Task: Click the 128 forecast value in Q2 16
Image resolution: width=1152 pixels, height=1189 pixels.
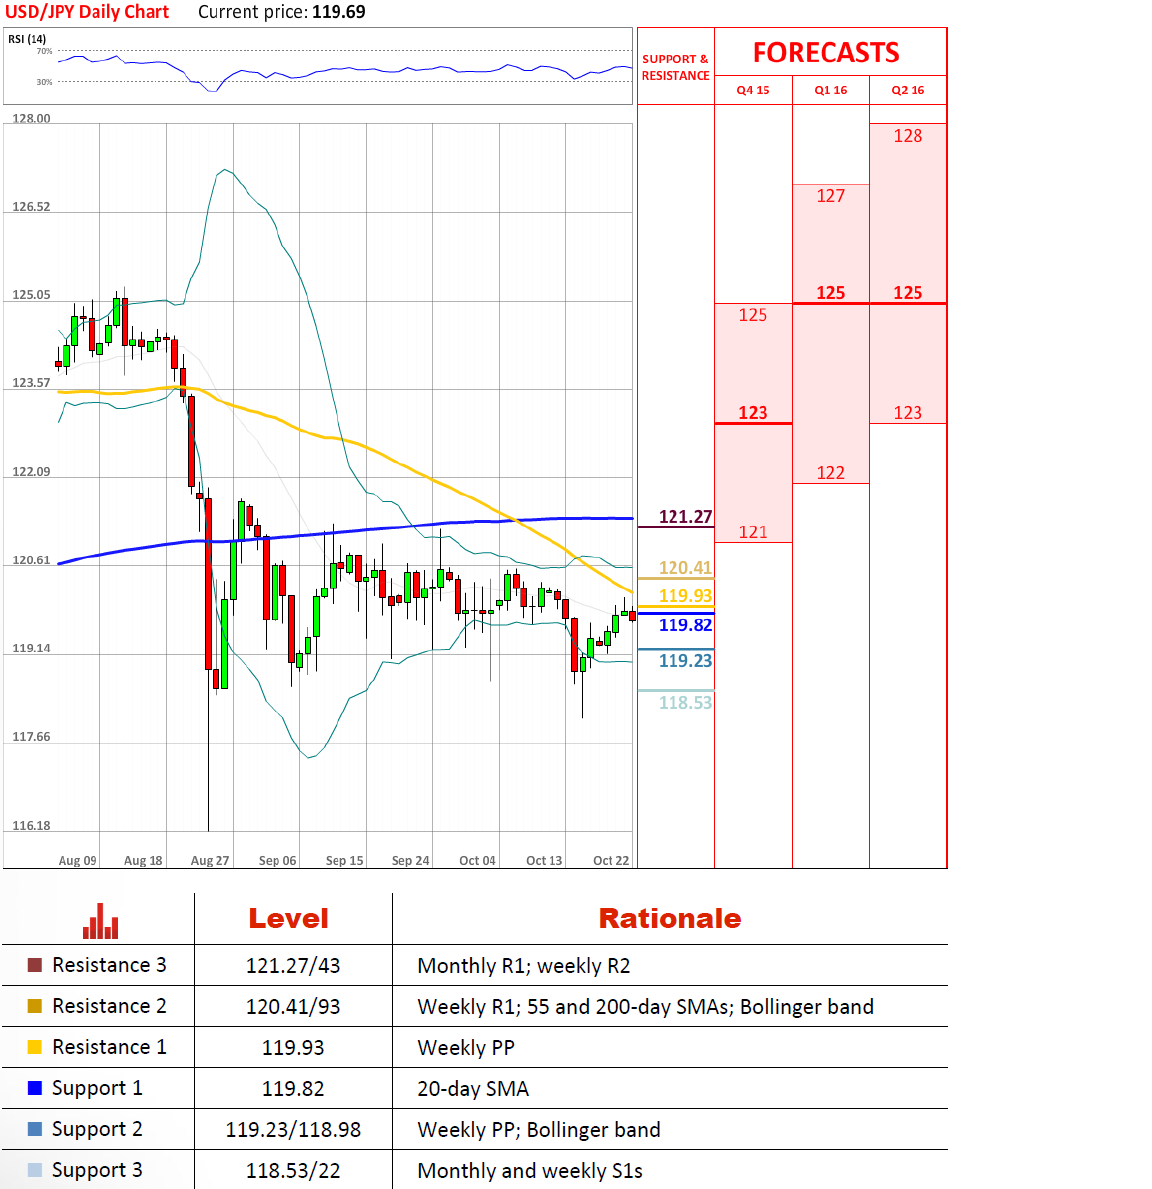Action: click(x=908, y=136)
